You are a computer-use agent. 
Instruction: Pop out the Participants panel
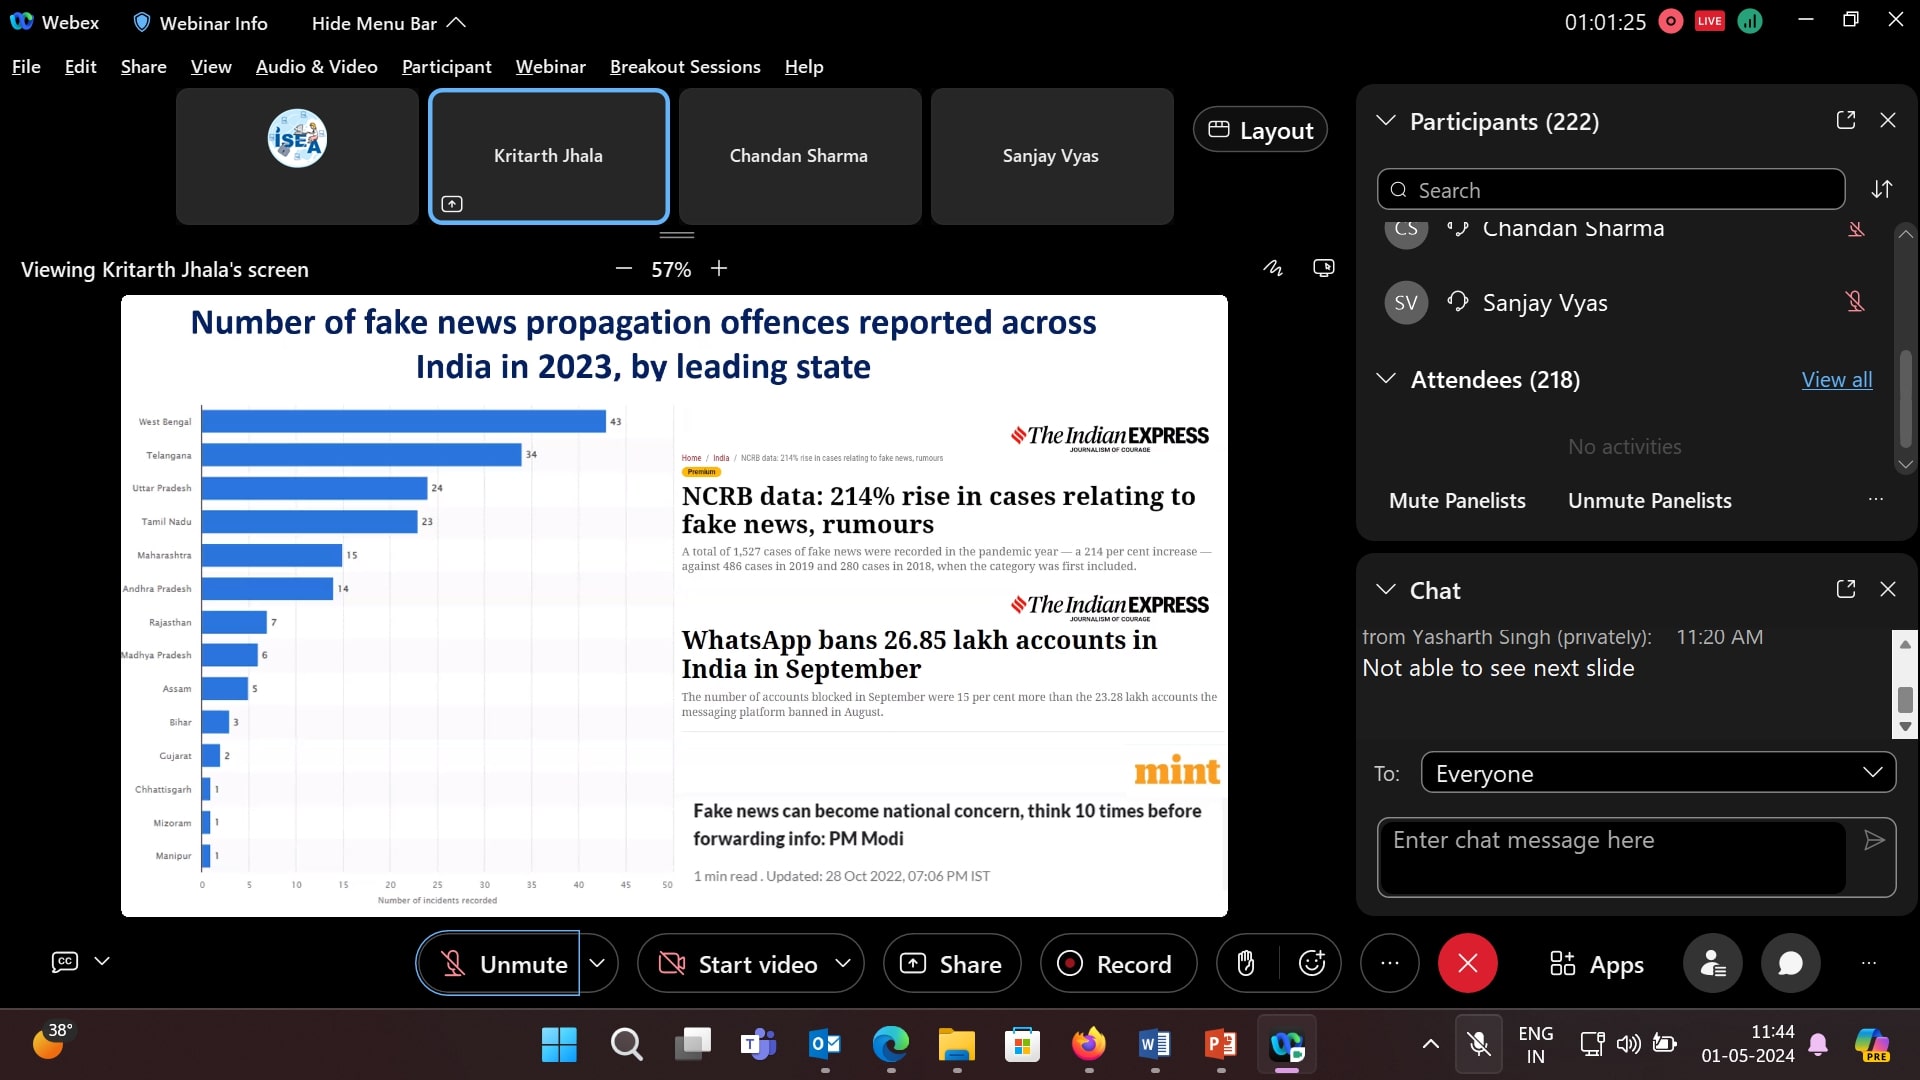pyautogui.click(x=1846, y=120)
